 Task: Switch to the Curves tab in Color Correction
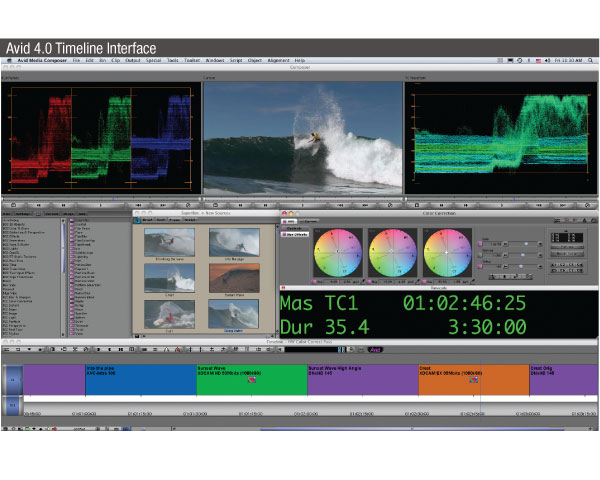click(309, 221)
